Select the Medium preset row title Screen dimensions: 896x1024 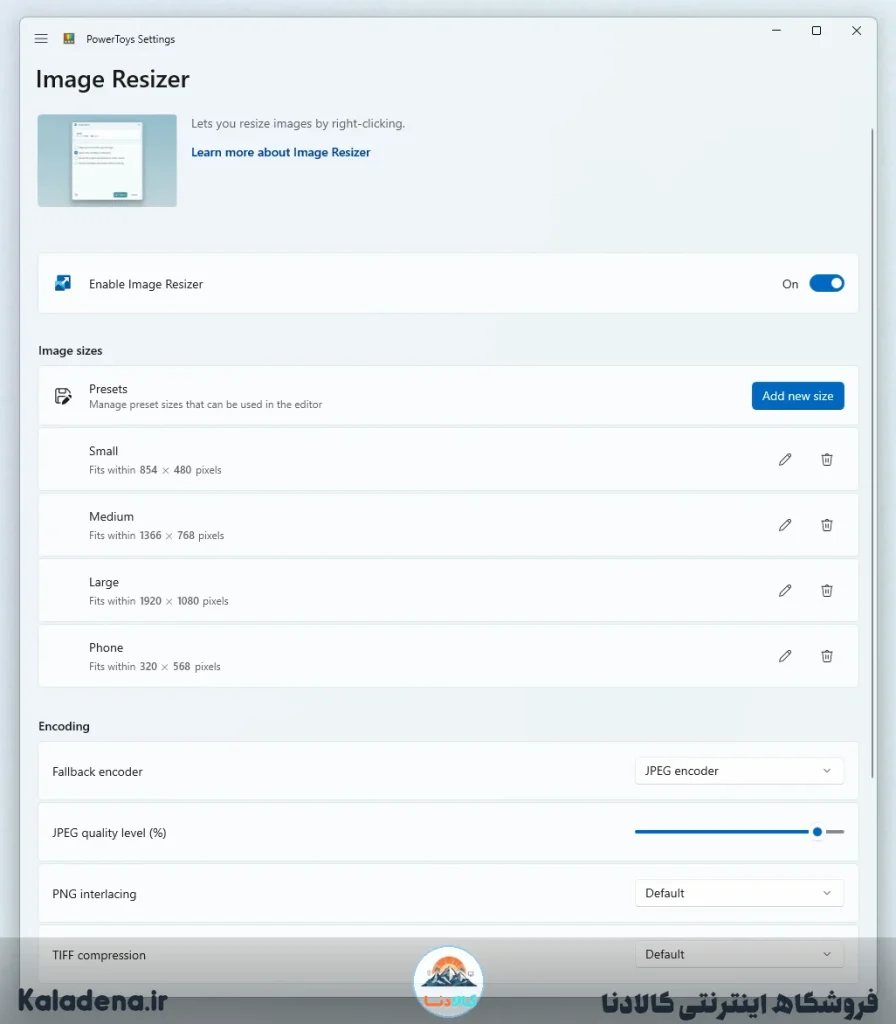click(x=111, y=517)
